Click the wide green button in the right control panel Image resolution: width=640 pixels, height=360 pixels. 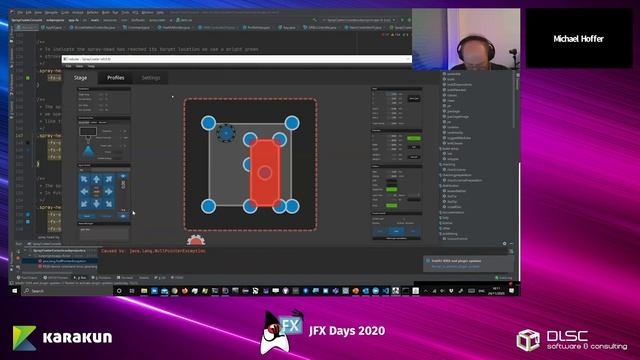coord(414,138)
